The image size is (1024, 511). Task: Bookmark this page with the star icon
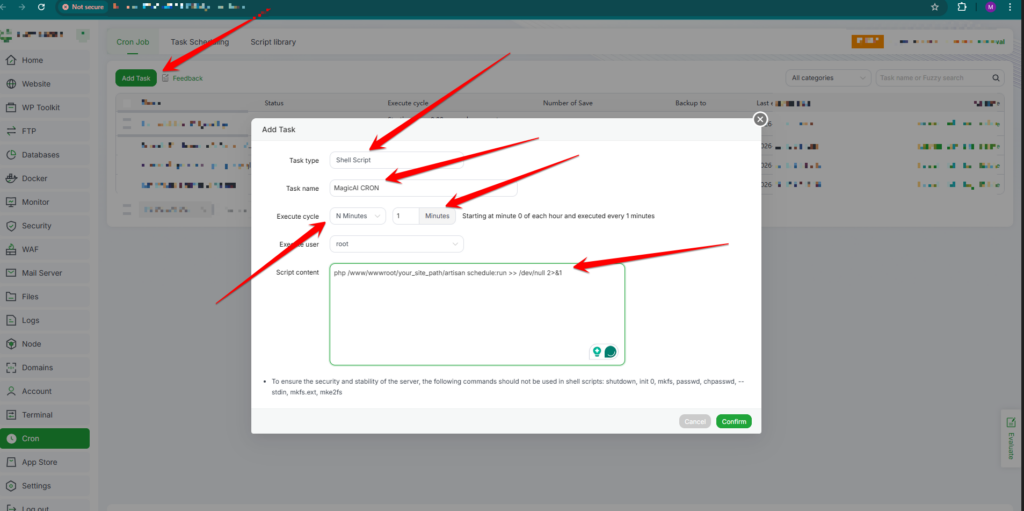pyautogui.click(x=934, y=6)
